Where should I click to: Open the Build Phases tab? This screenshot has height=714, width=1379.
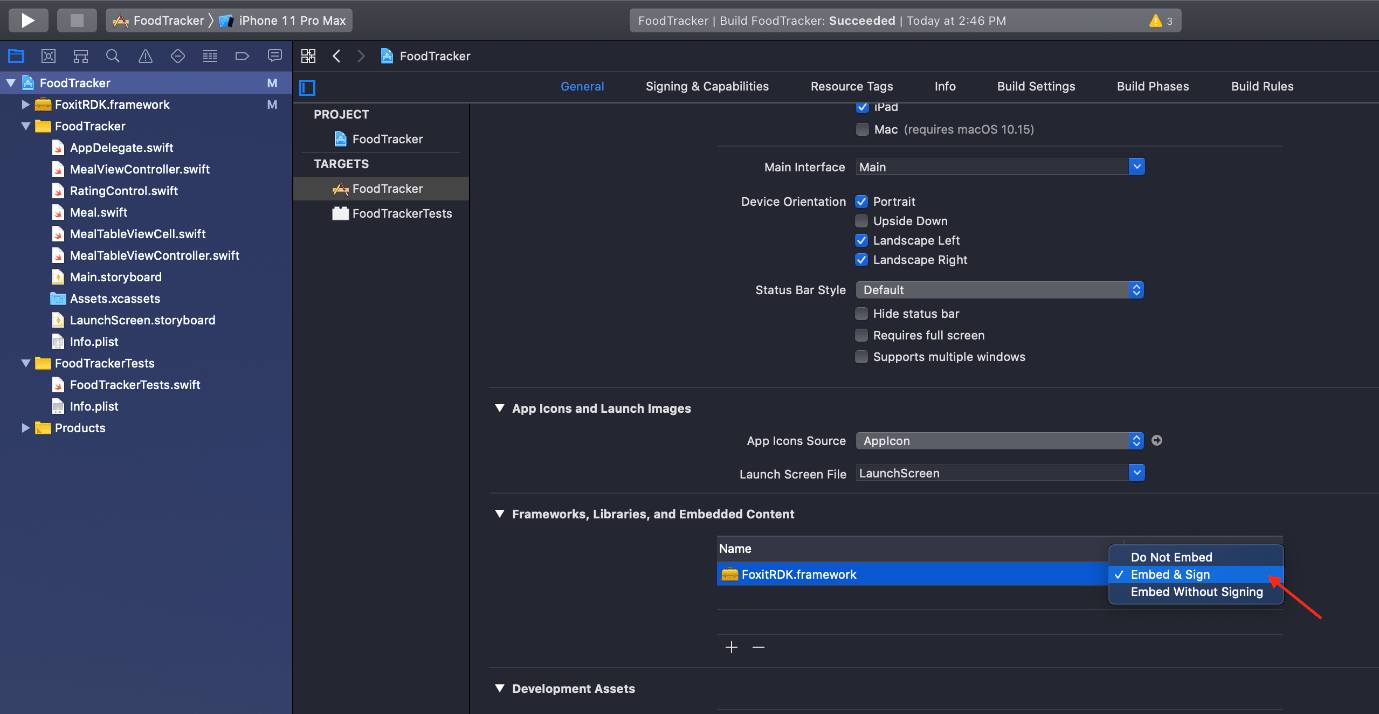[x=1153, y=87]
